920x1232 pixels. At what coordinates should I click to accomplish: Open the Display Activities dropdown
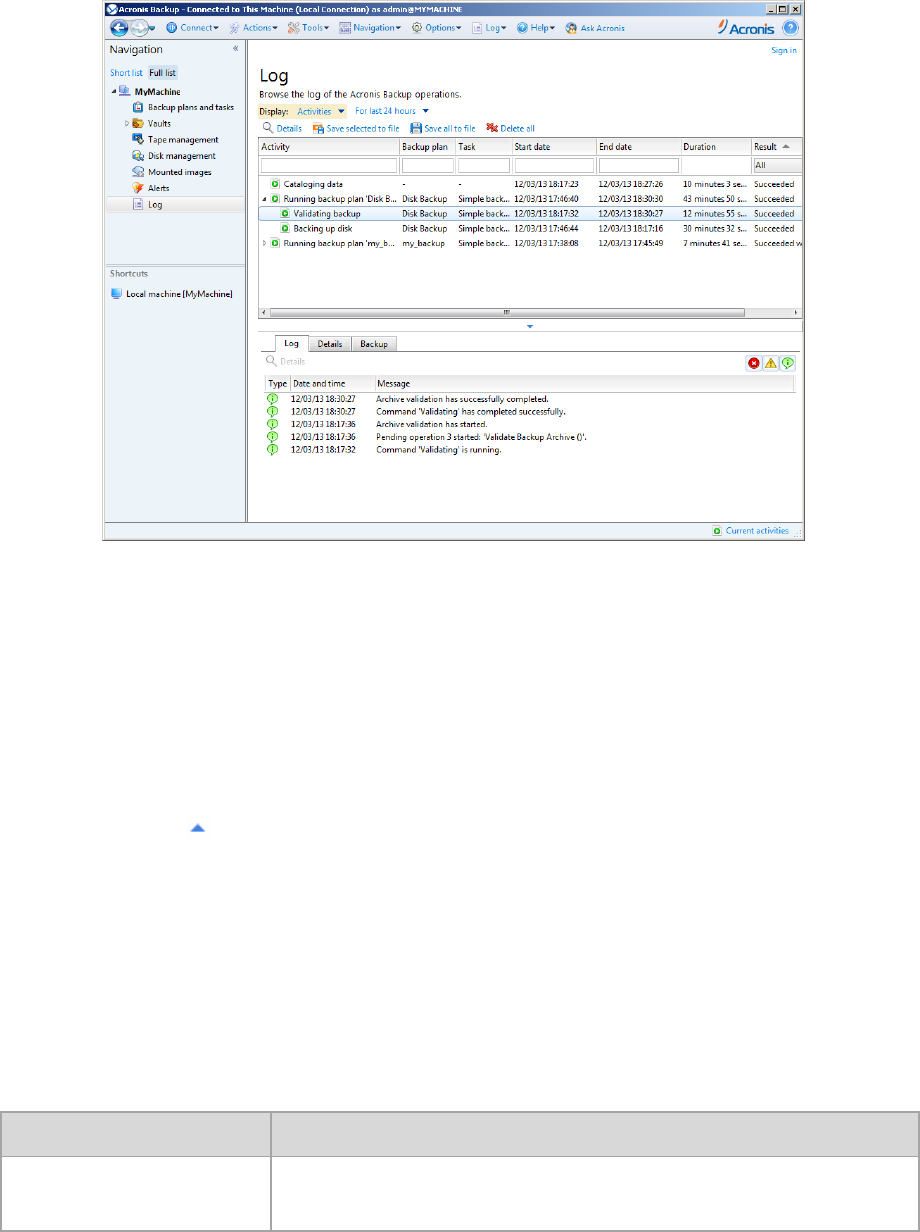point(320,112)
